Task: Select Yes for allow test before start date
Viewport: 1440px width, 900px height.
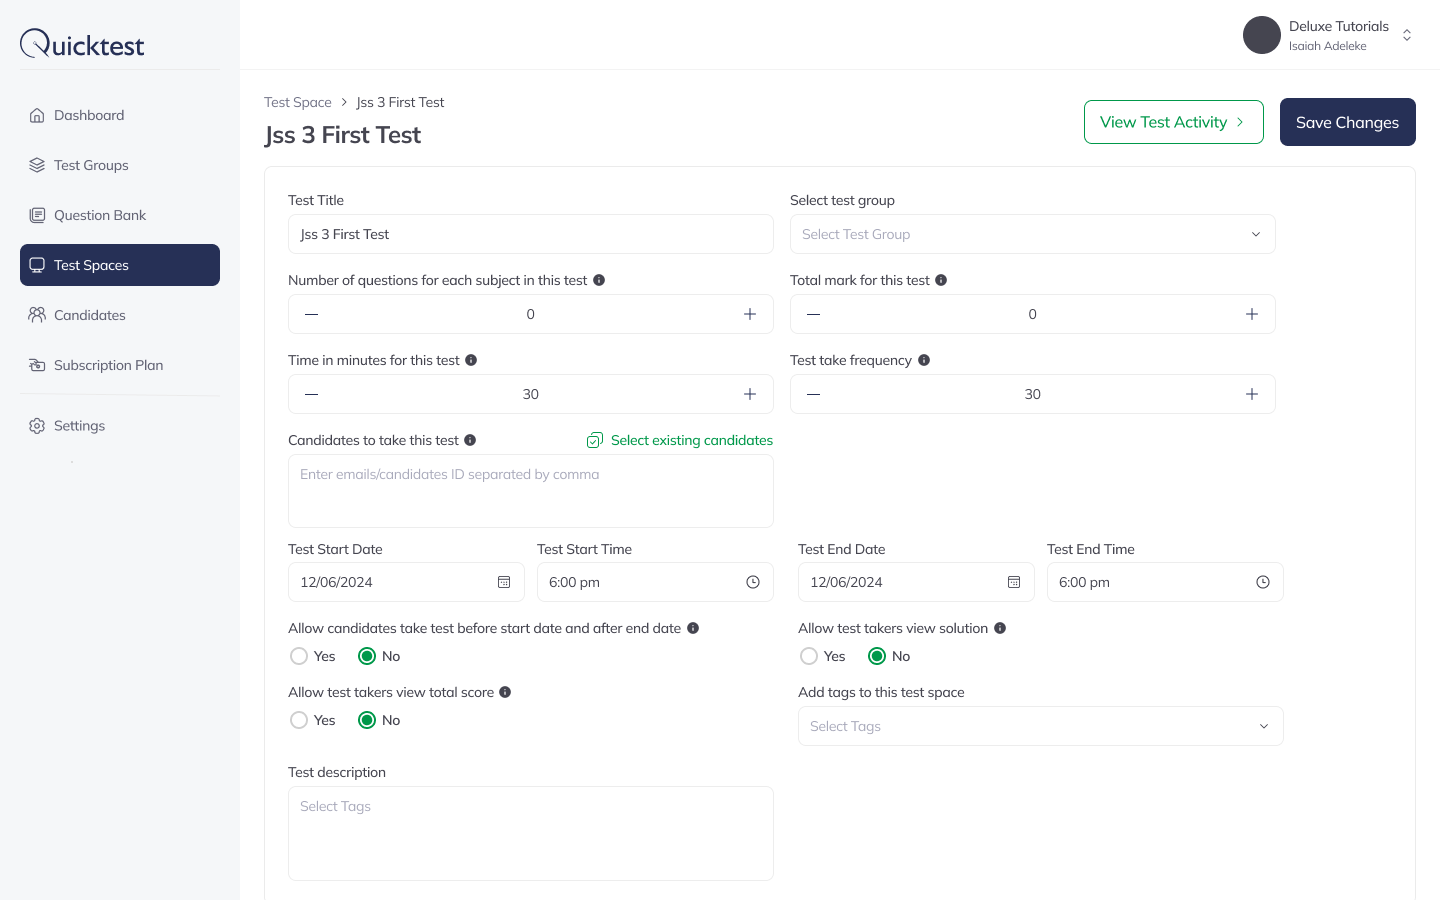Action: [x=299, y=656]
